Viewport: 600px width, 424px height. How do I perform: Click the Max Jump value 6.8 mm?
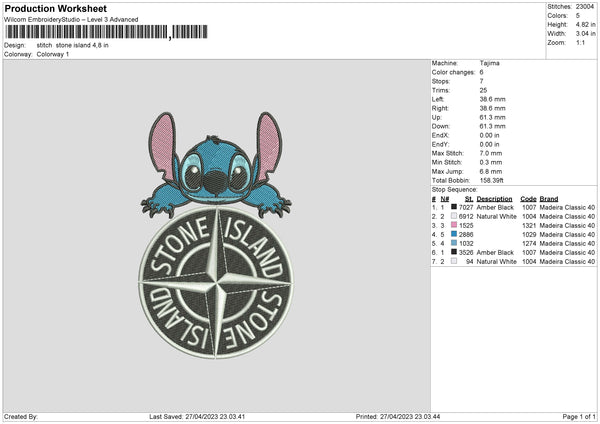pyautogui.click(x=491, y=171)
